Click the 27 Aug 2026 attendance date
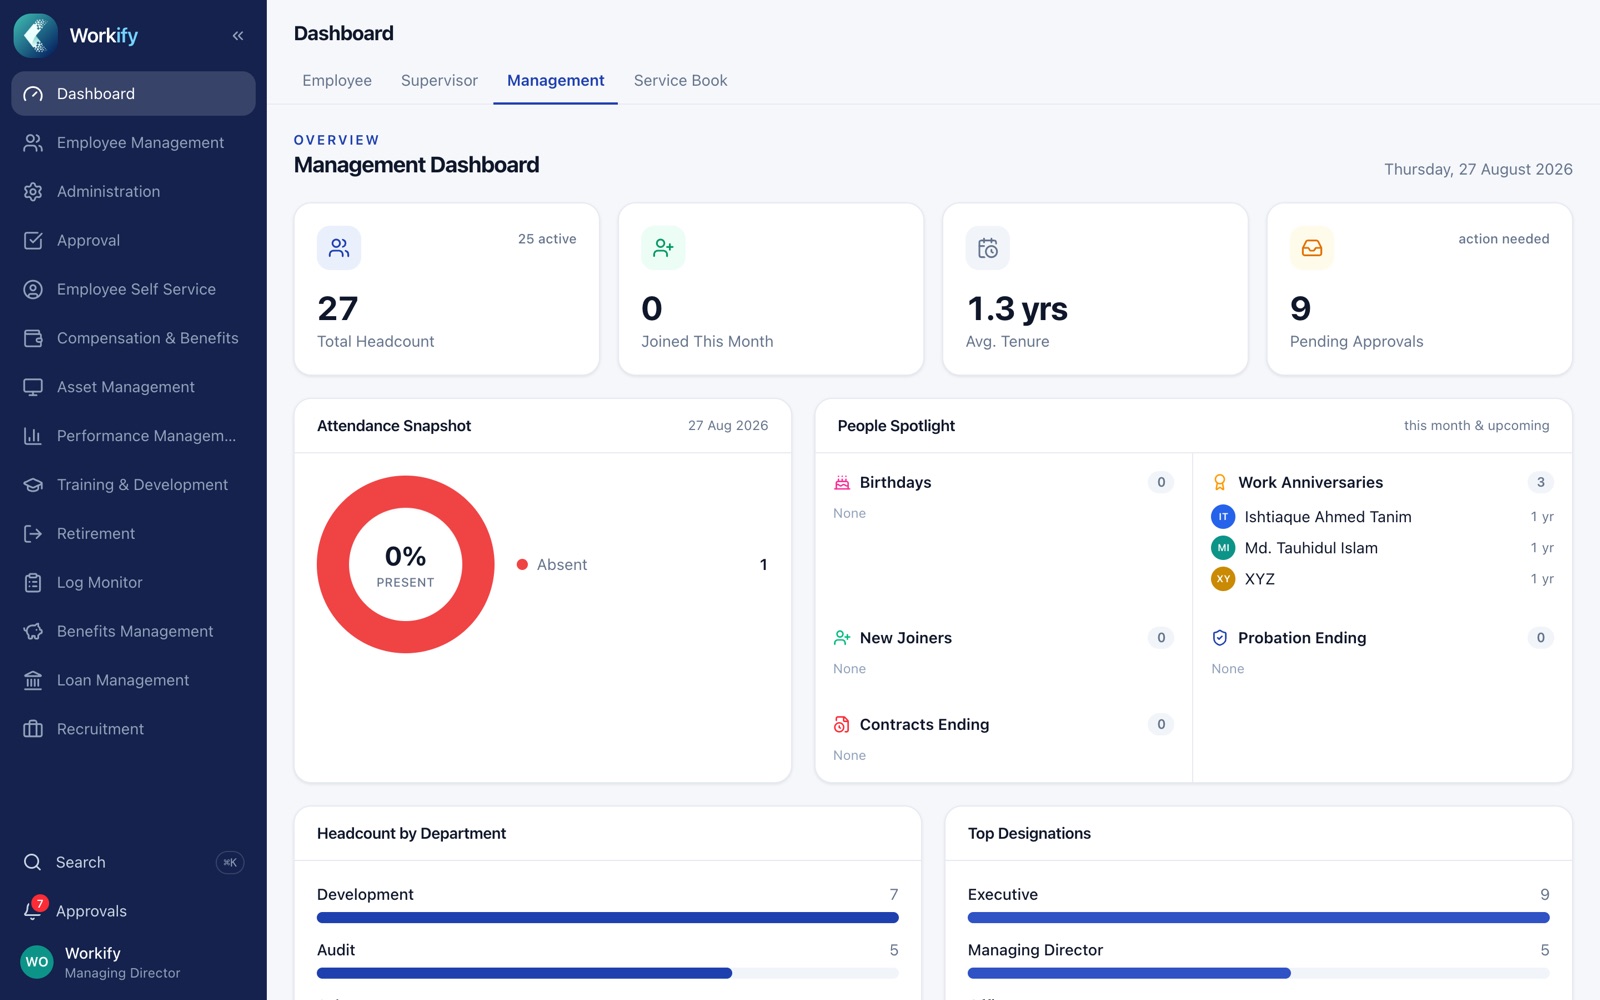The width and height of the screenshot is (1600, 1000). [728, 426]
